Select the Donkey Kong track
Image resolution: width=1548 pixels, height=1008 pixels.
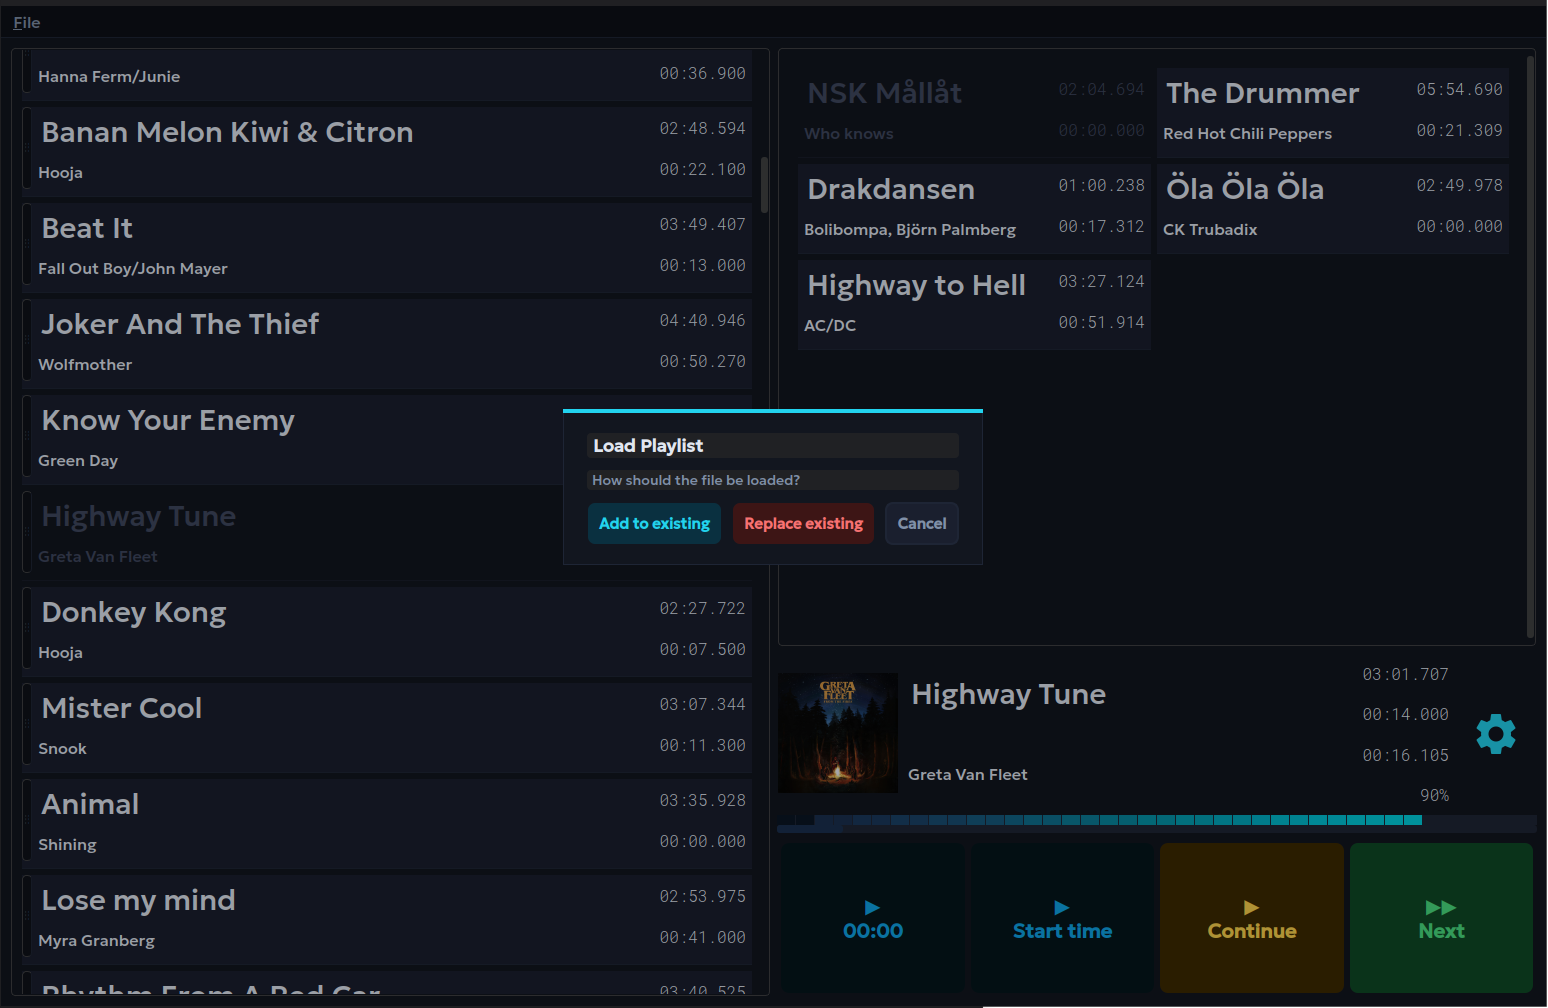point(386,632)
